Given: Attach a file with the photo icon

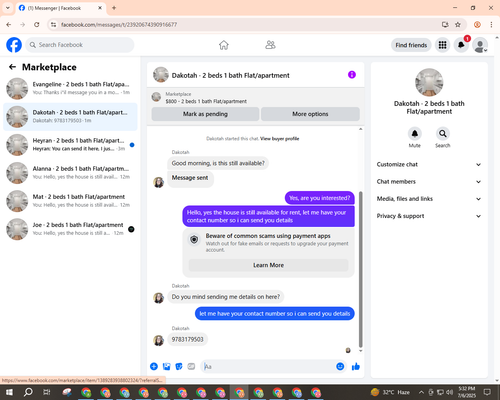Looking at the screenshot, I should tap(166, 367).
